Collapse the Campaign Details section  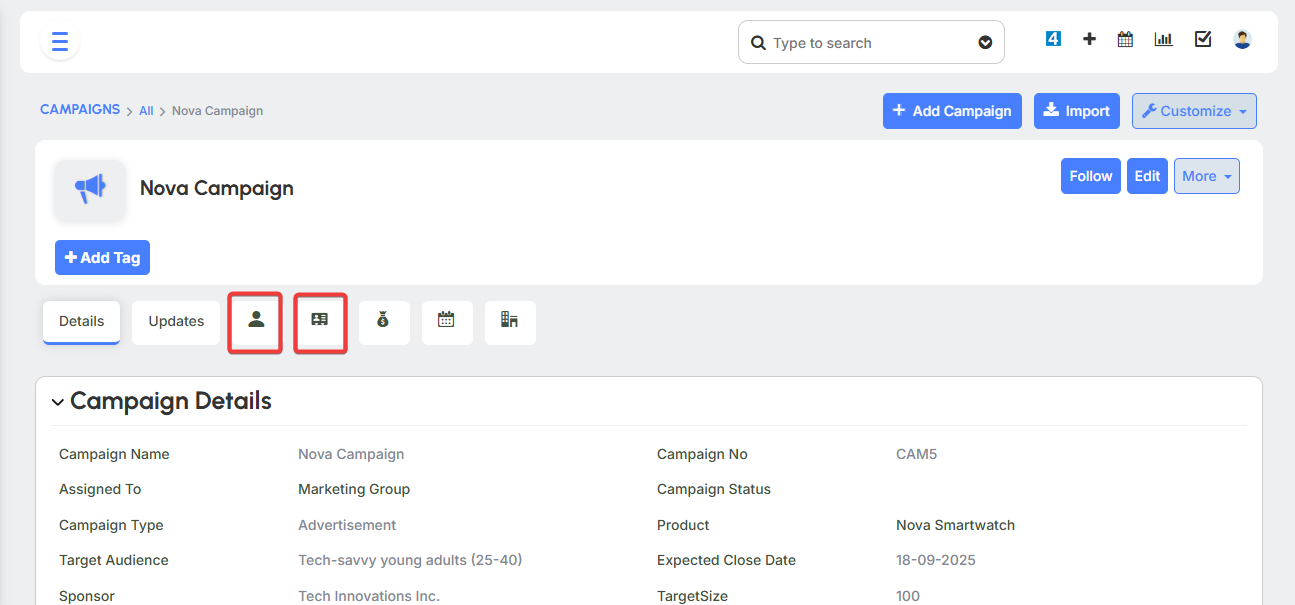tap(58, 402)
